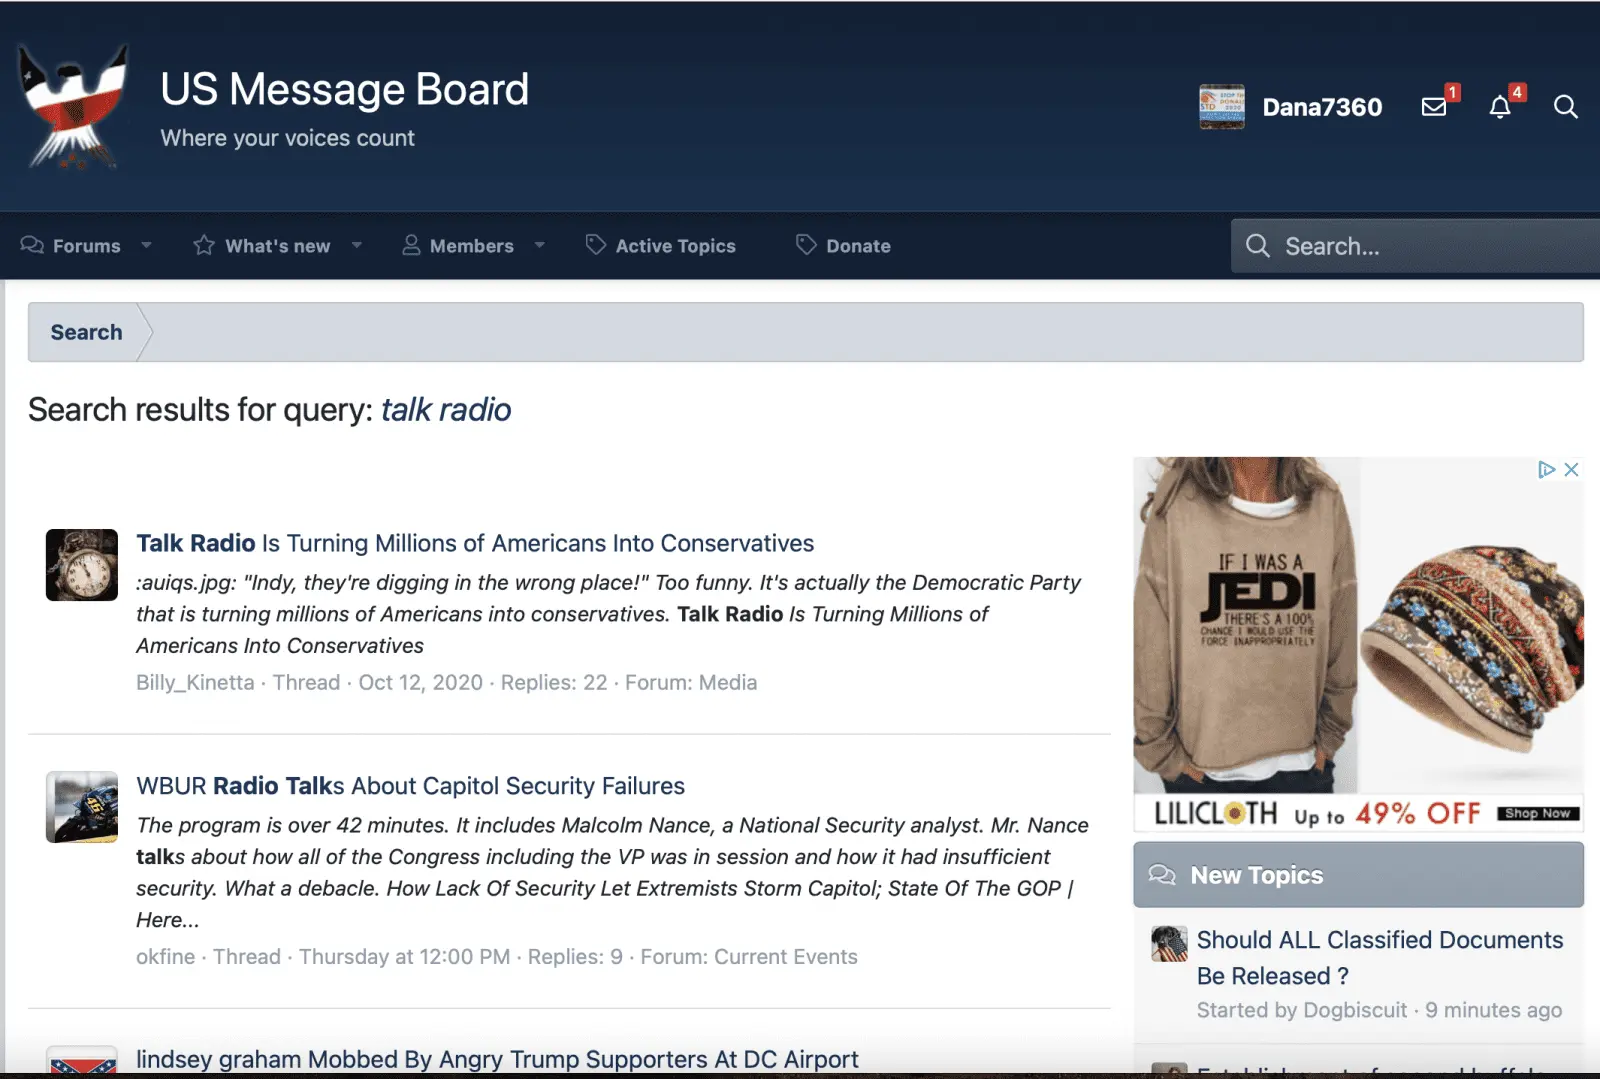This screenshot has width=1600, height=1079.
Task: Visit Billy_Kinetta's profile link
Action: pos(194,682)
